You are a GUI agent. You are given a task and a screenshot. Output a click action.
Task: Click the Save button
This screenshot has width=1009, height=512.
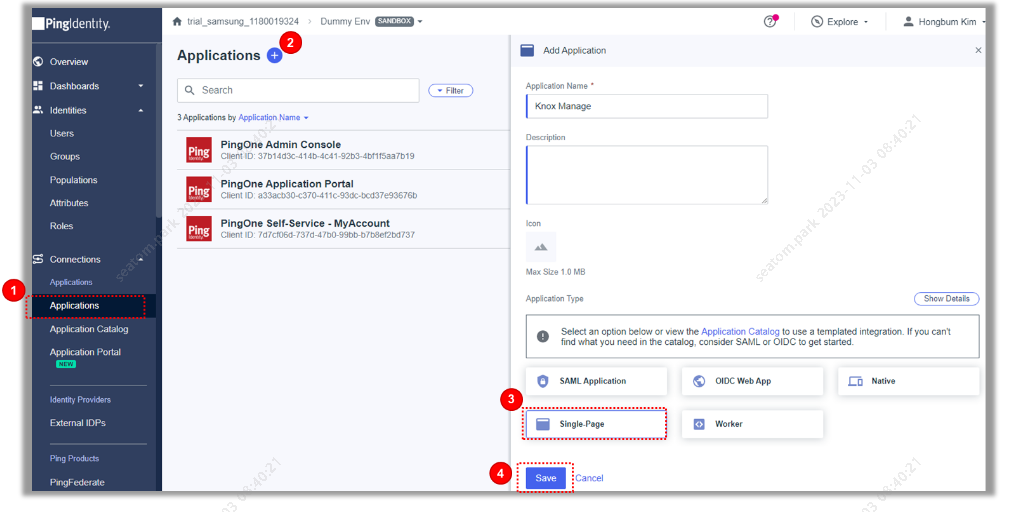coord(546,478)
